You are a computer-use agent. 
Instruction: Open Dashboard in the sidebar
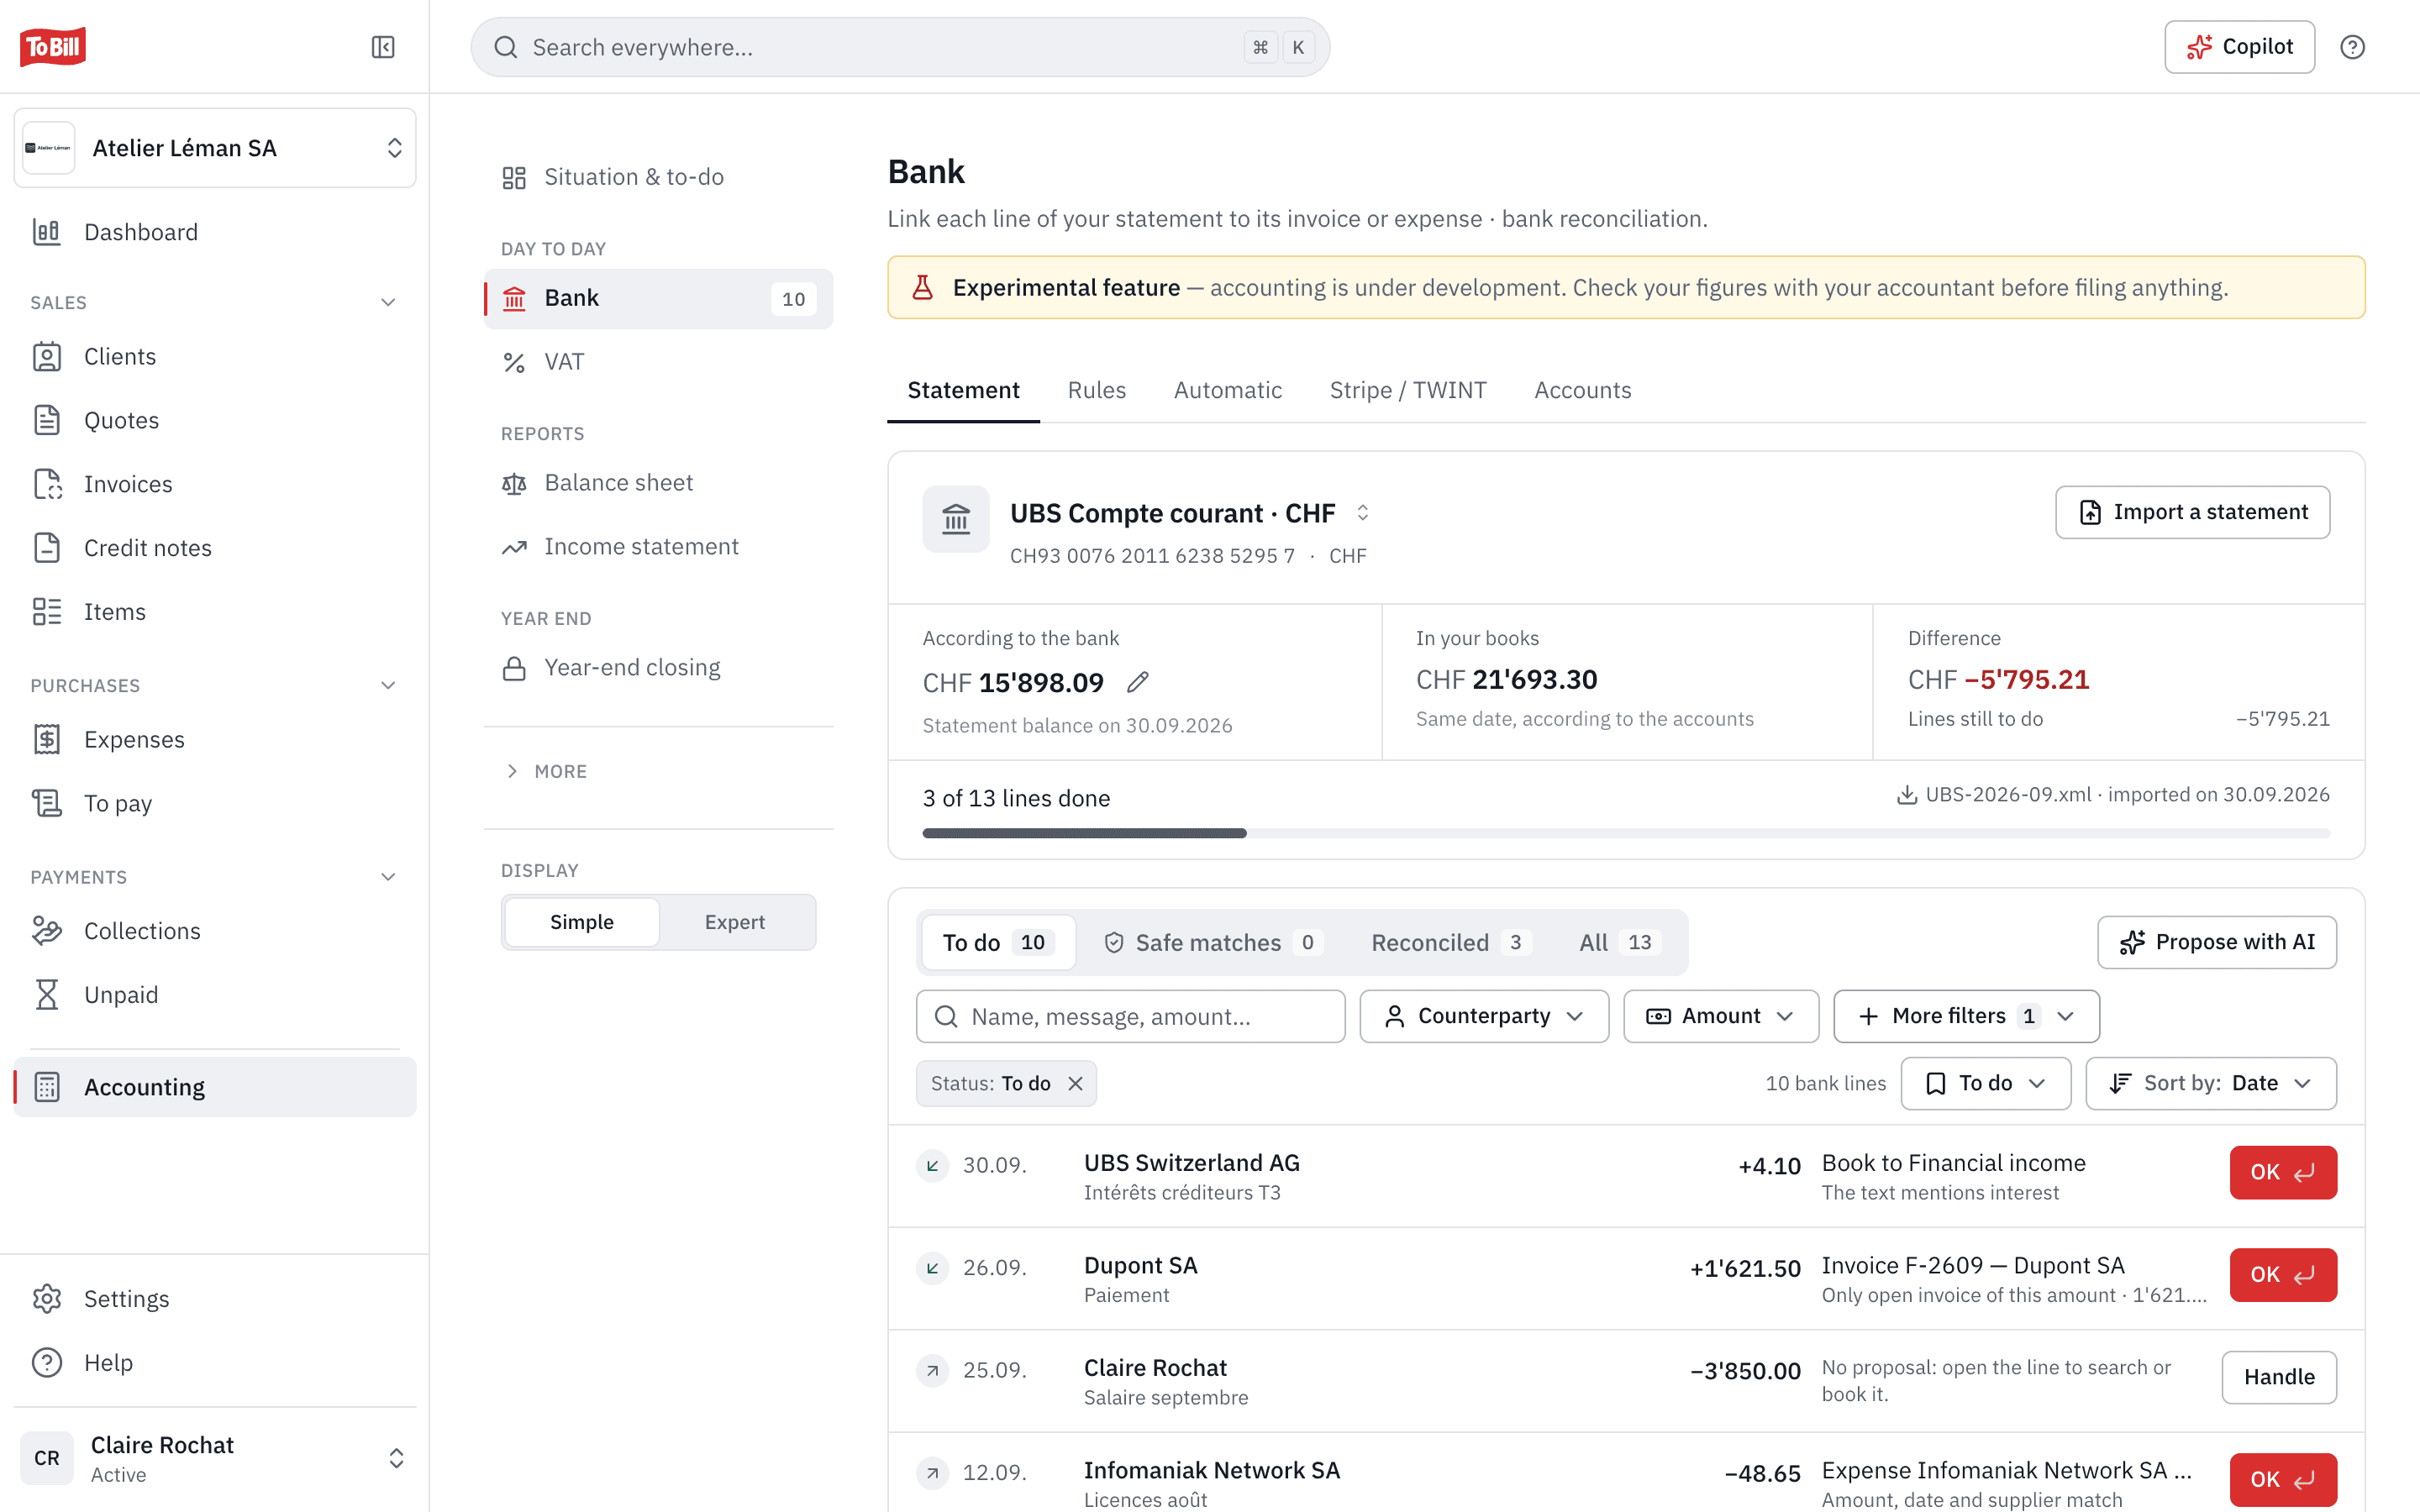click(215, 232)
